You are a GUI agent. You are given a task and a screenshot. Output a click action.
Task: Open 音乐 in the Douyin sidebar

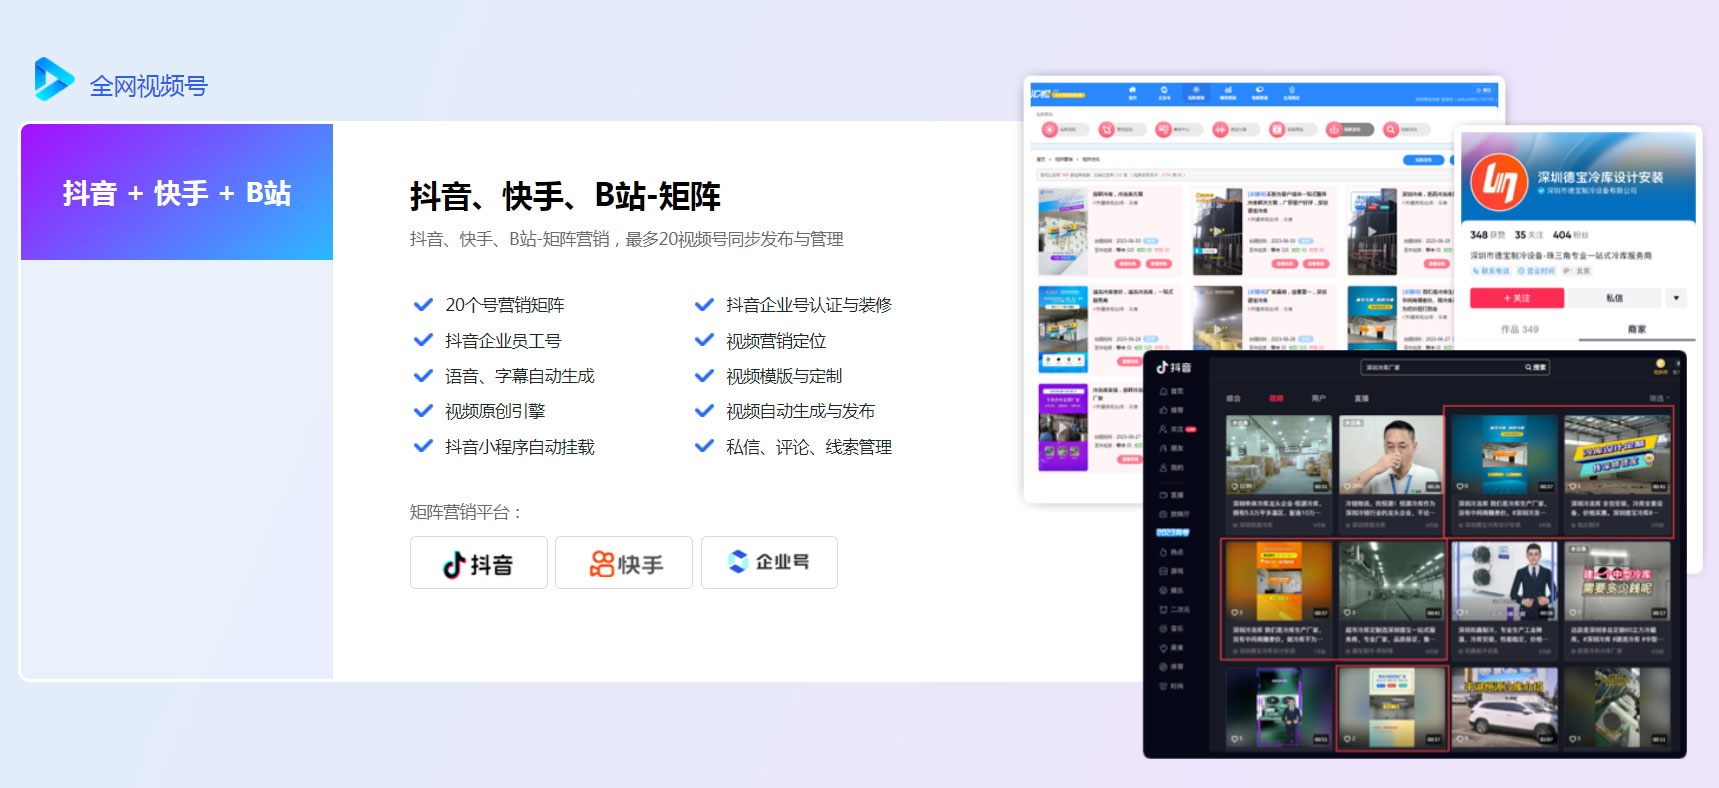pyautogui.click(x=1171, y=629)
